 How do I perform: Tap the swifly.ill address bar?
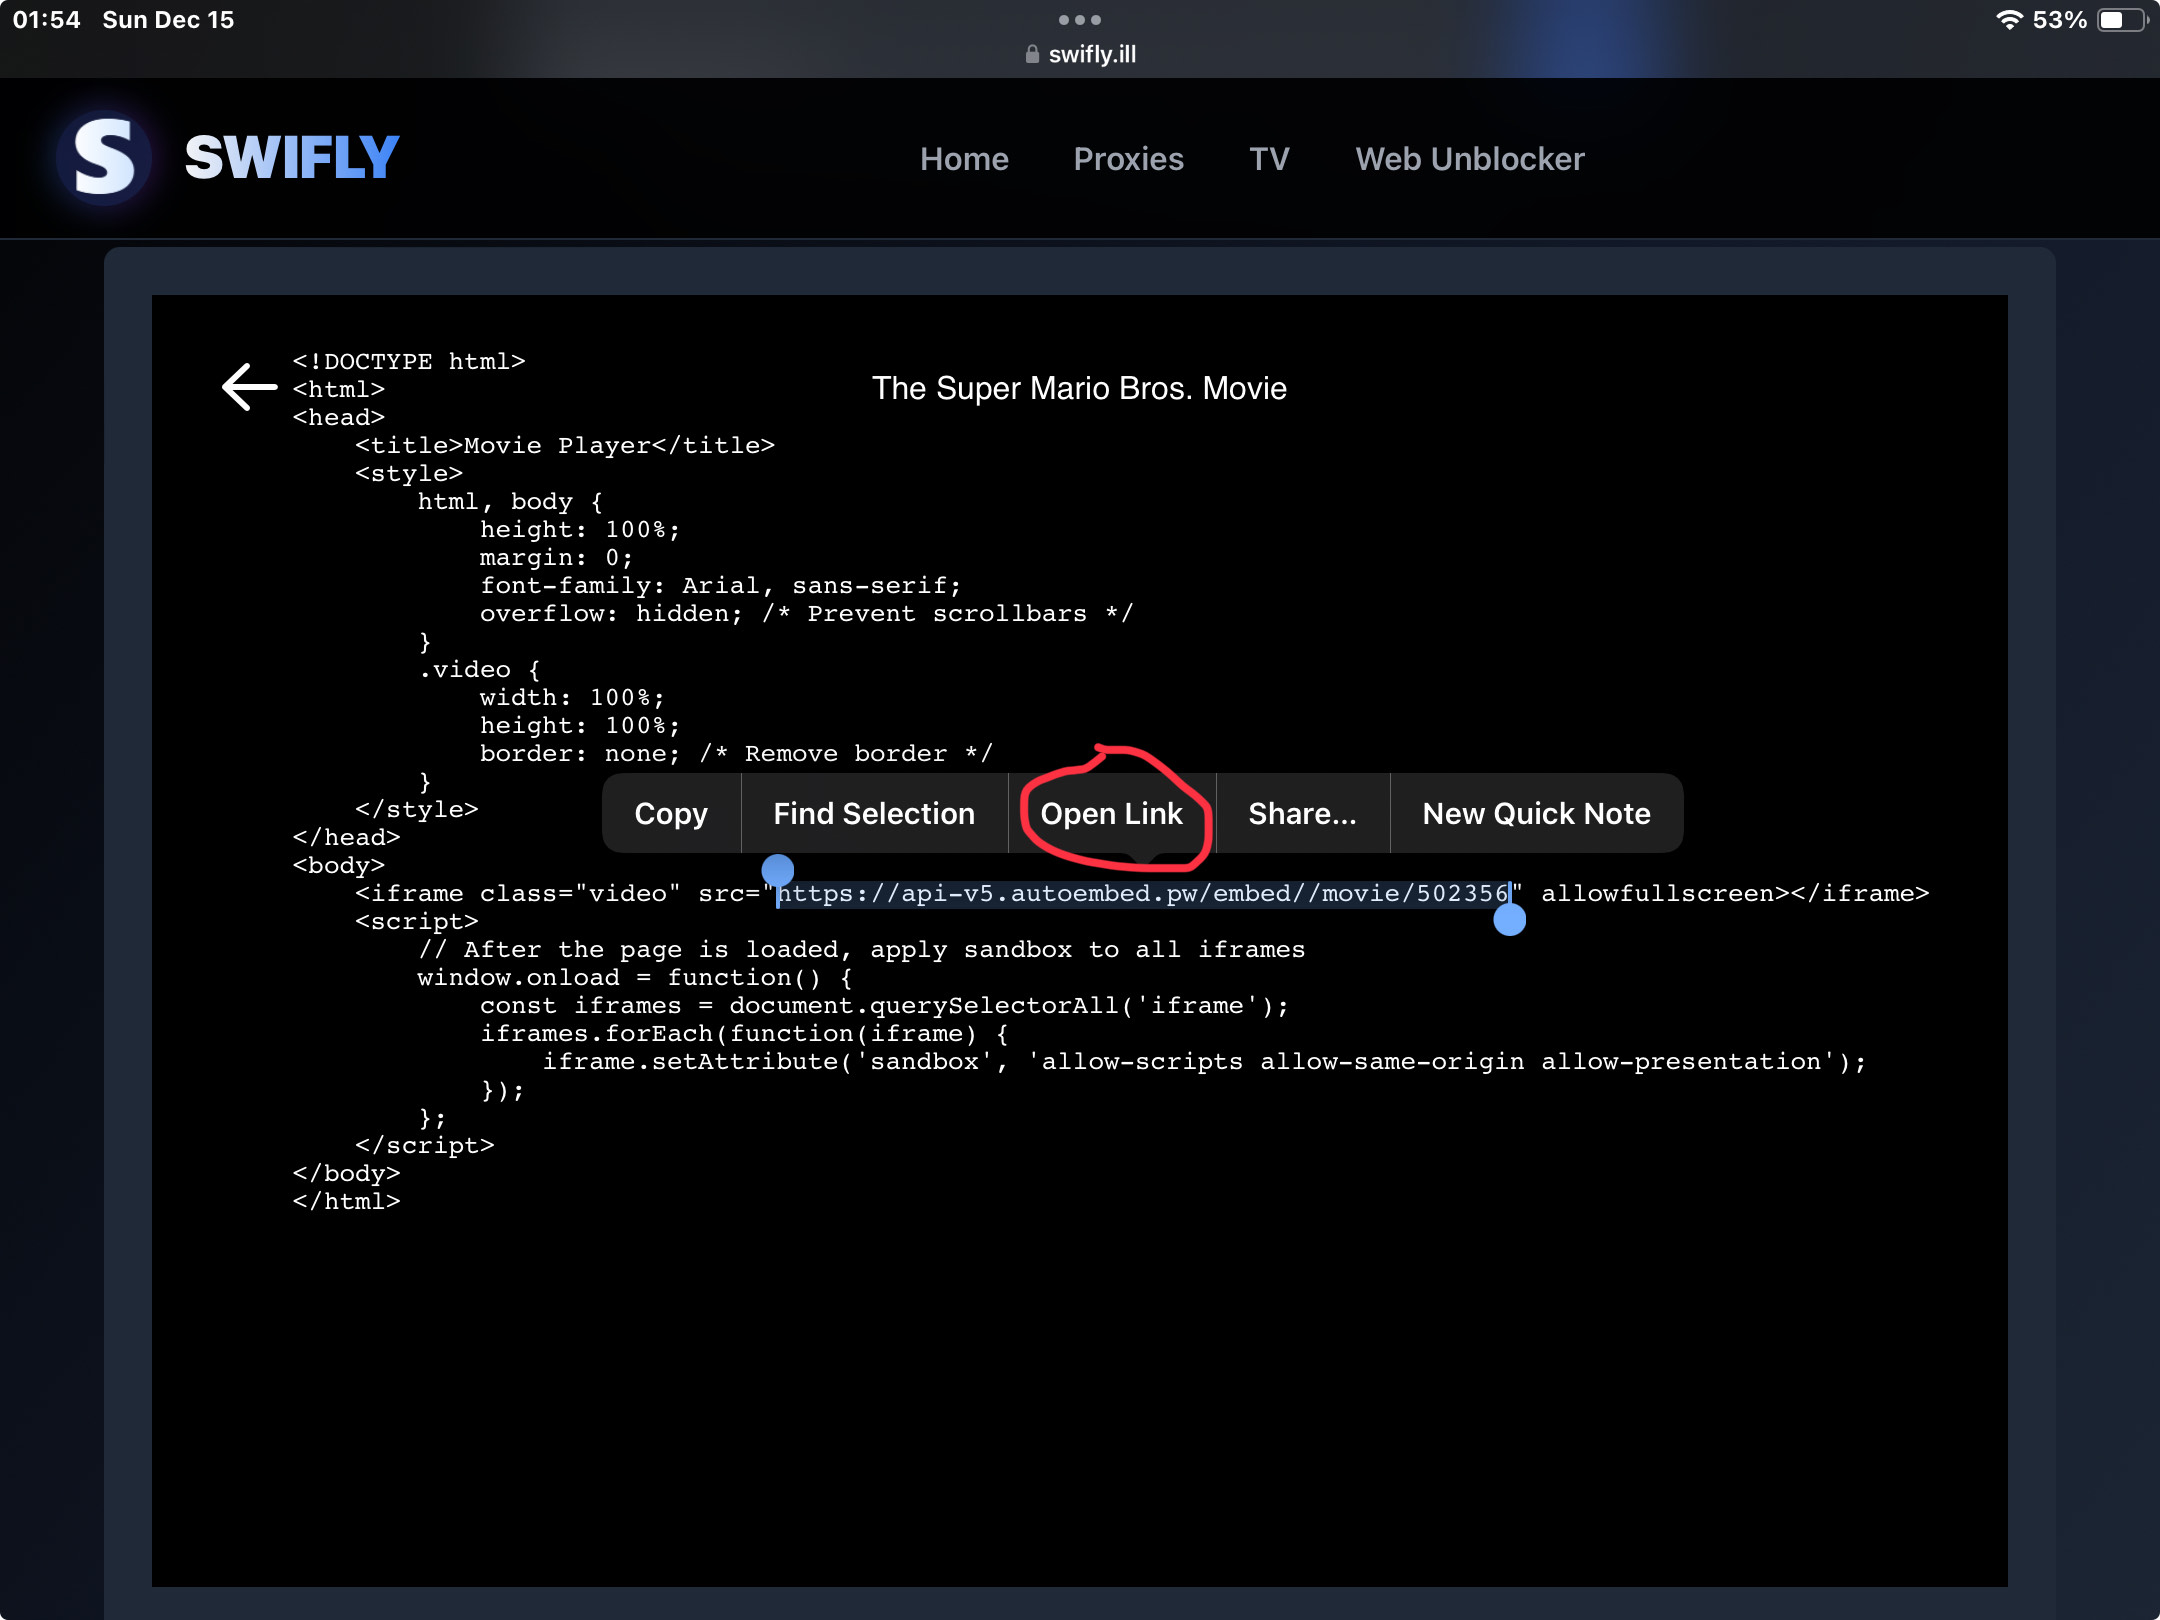tap(1080, 54)
